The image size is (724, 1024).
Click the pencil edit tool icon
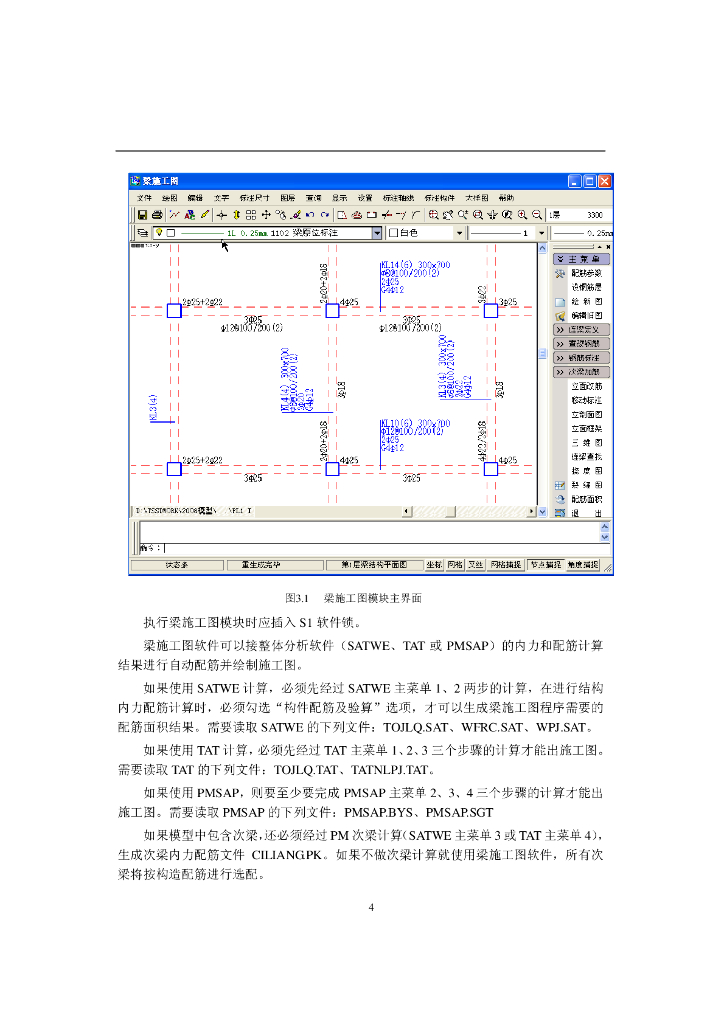pos(205,214)
